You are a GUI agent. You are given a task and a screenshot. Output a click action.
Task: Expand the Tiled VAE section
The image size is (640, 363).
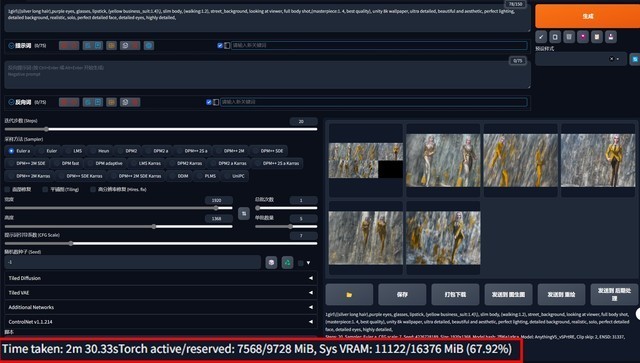click(161, 293)
